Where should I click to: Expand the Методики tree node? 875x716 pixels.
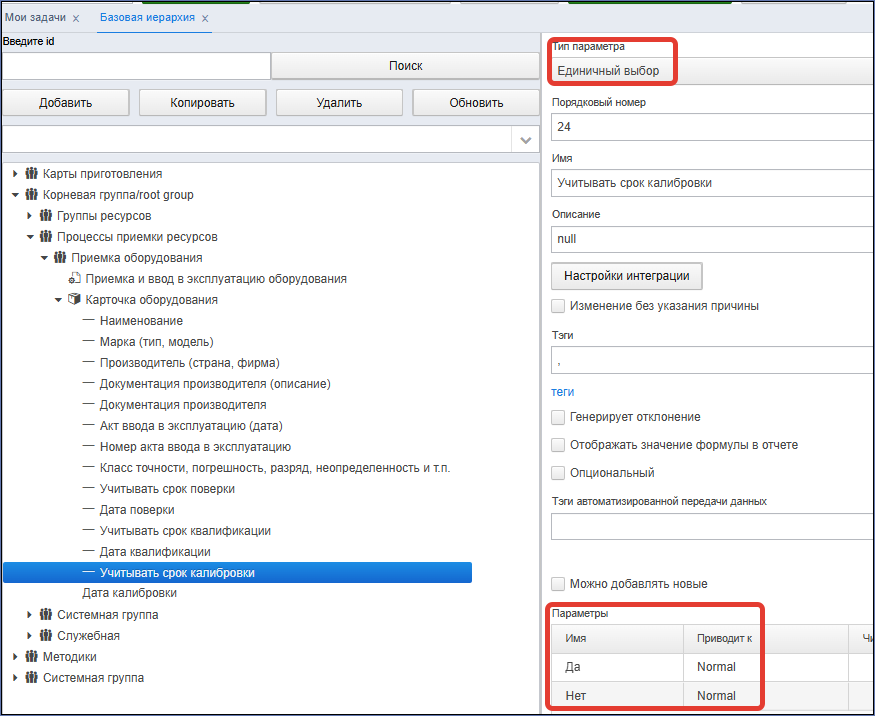16,656
